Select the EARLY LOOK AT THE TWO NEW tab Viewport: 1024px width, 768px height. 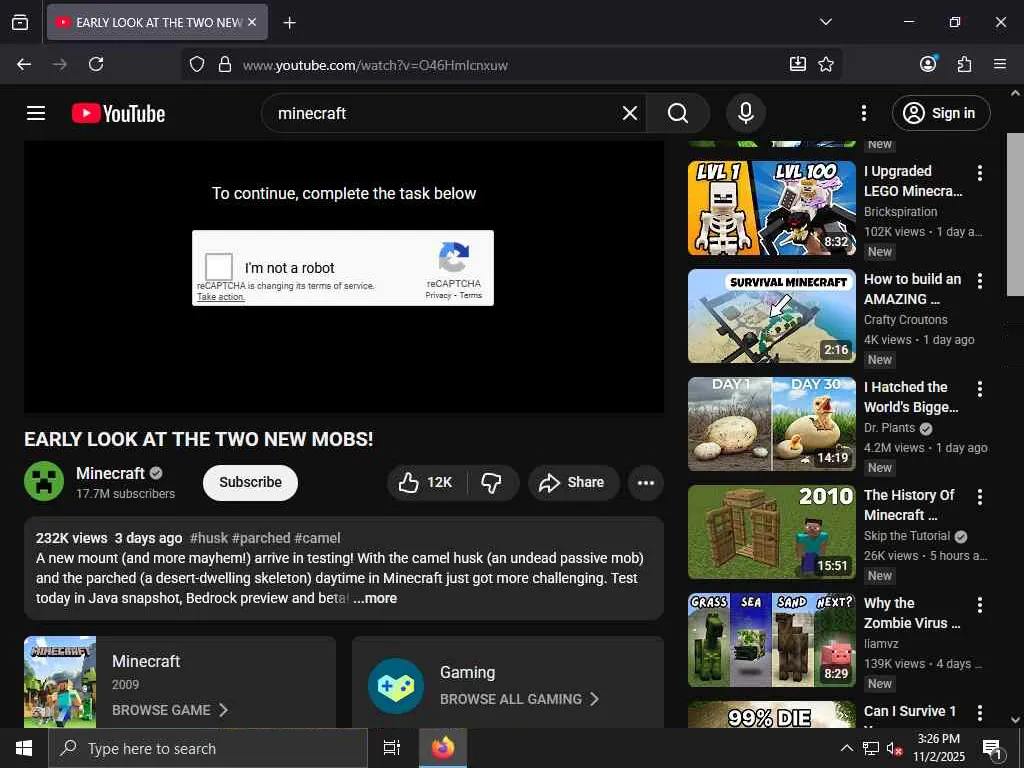(x=157, y=22)
